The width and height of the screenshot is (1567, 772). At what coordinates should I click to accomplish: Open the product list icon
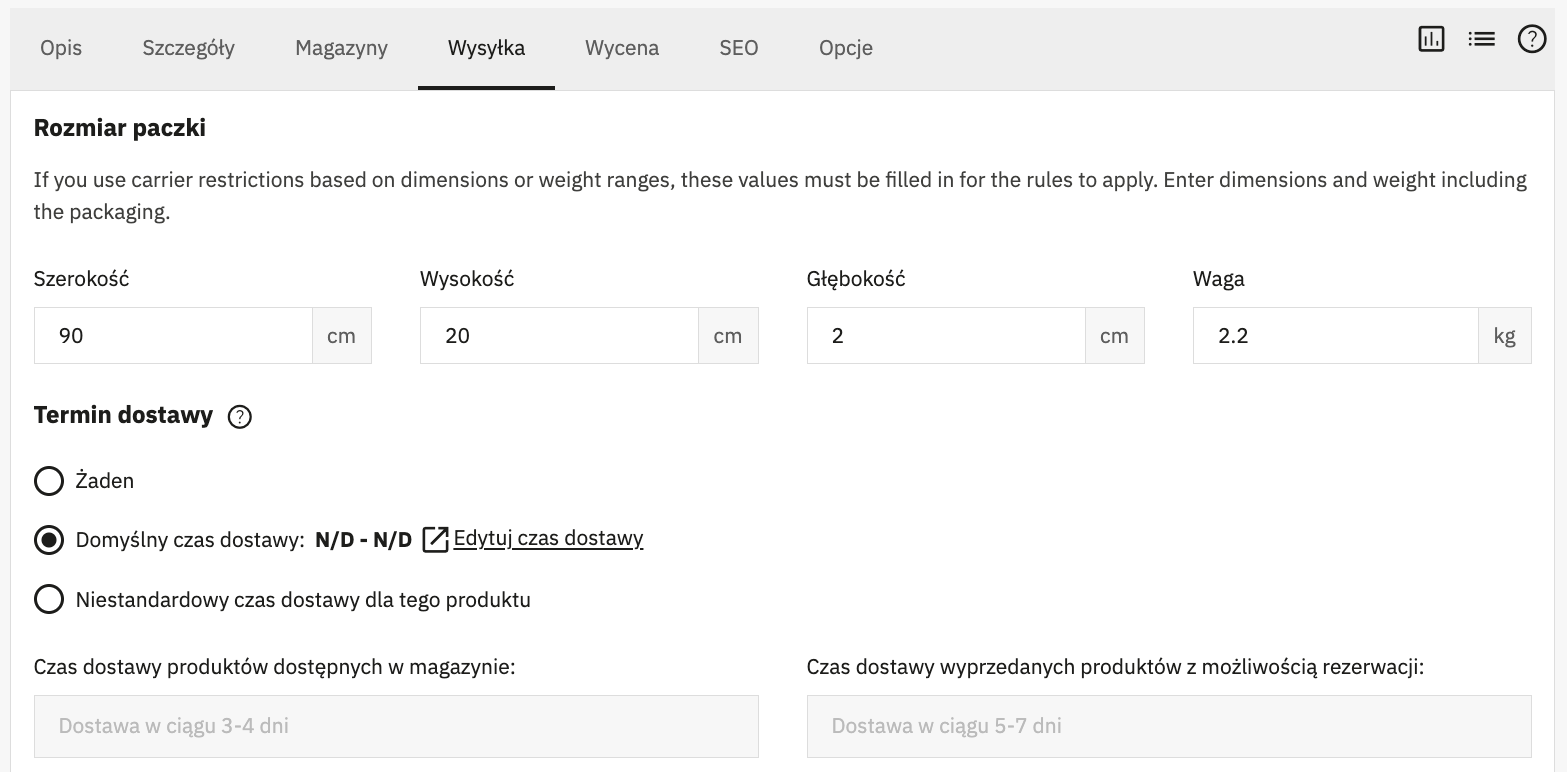[x=1482, y=39]
